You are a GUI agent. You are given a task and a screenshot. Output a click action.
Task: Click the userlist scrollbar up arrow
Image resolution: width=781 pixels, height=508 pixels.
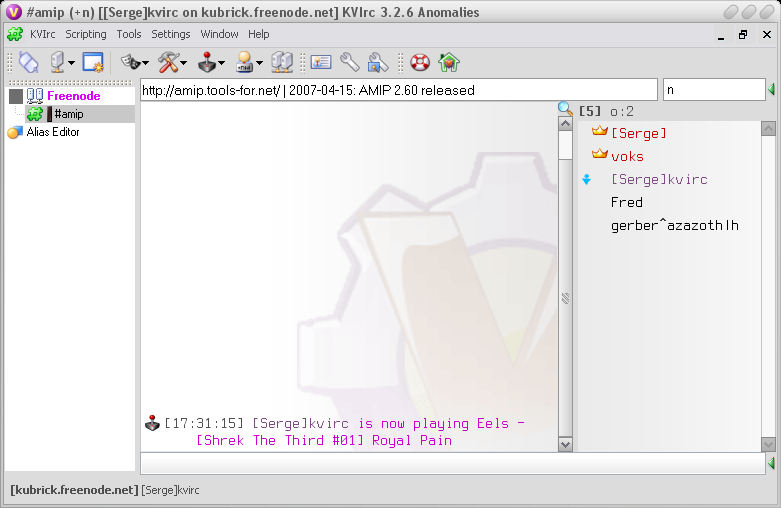point(768,128)
